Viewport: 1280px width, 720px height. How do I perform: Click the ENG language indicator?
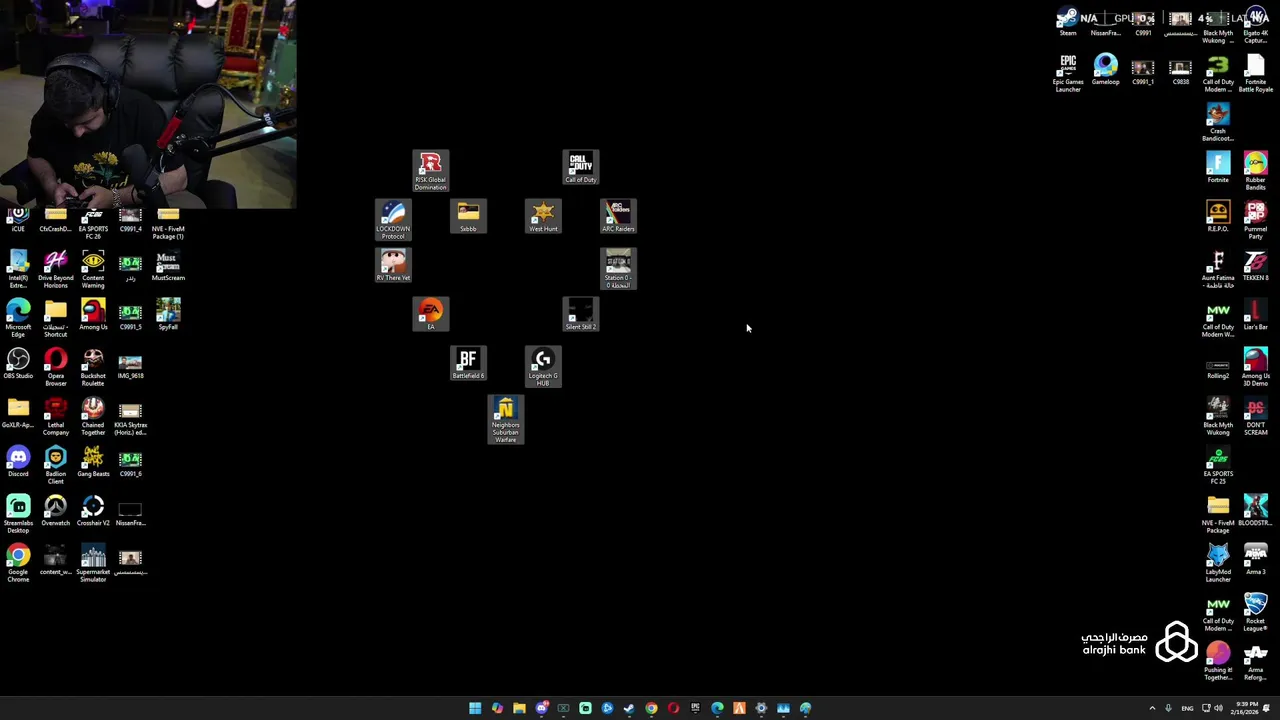[1187, 708]
